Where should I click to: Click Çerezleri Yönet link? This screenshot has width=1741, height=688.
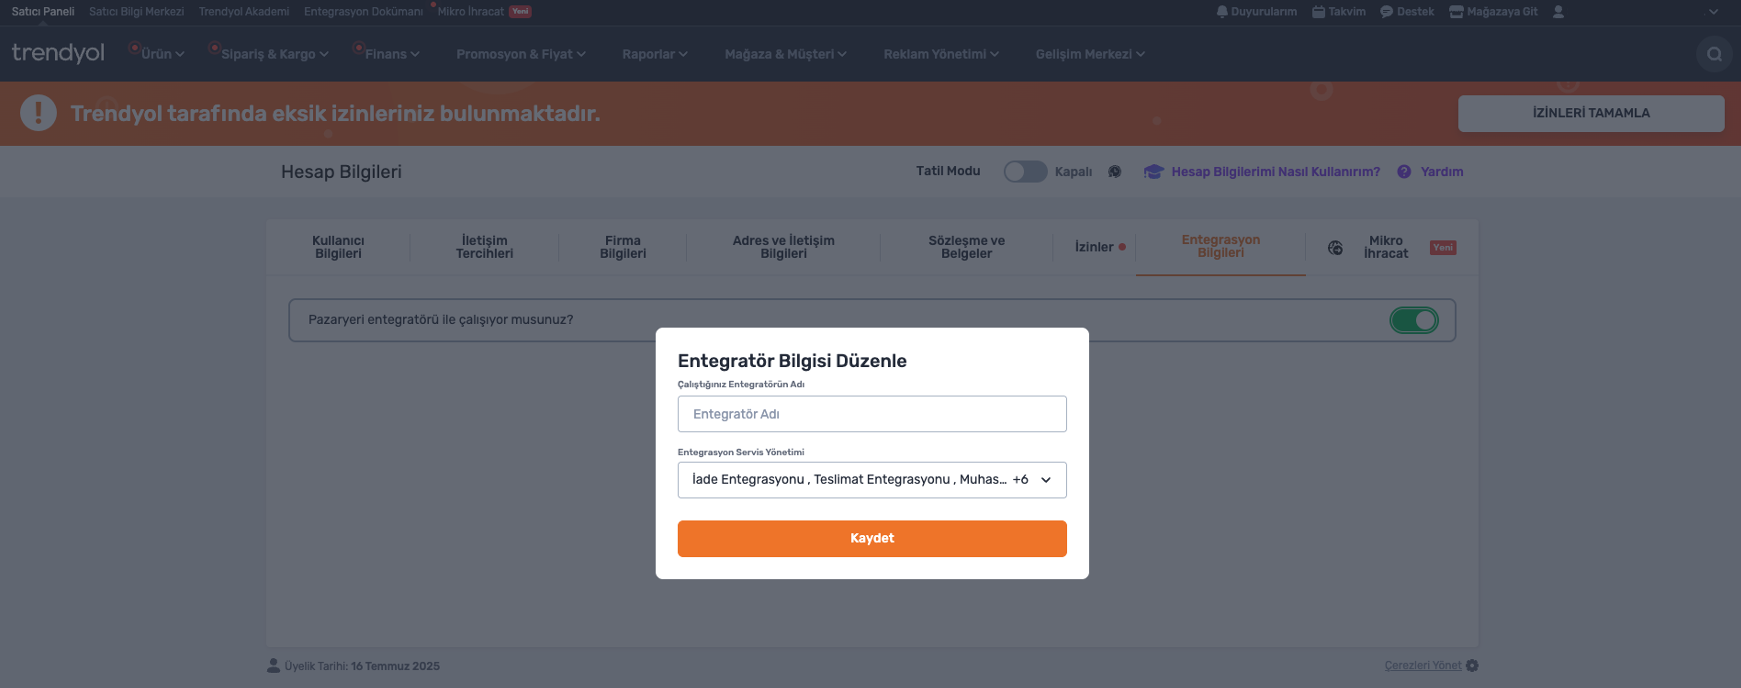[x=1423, y=666]
